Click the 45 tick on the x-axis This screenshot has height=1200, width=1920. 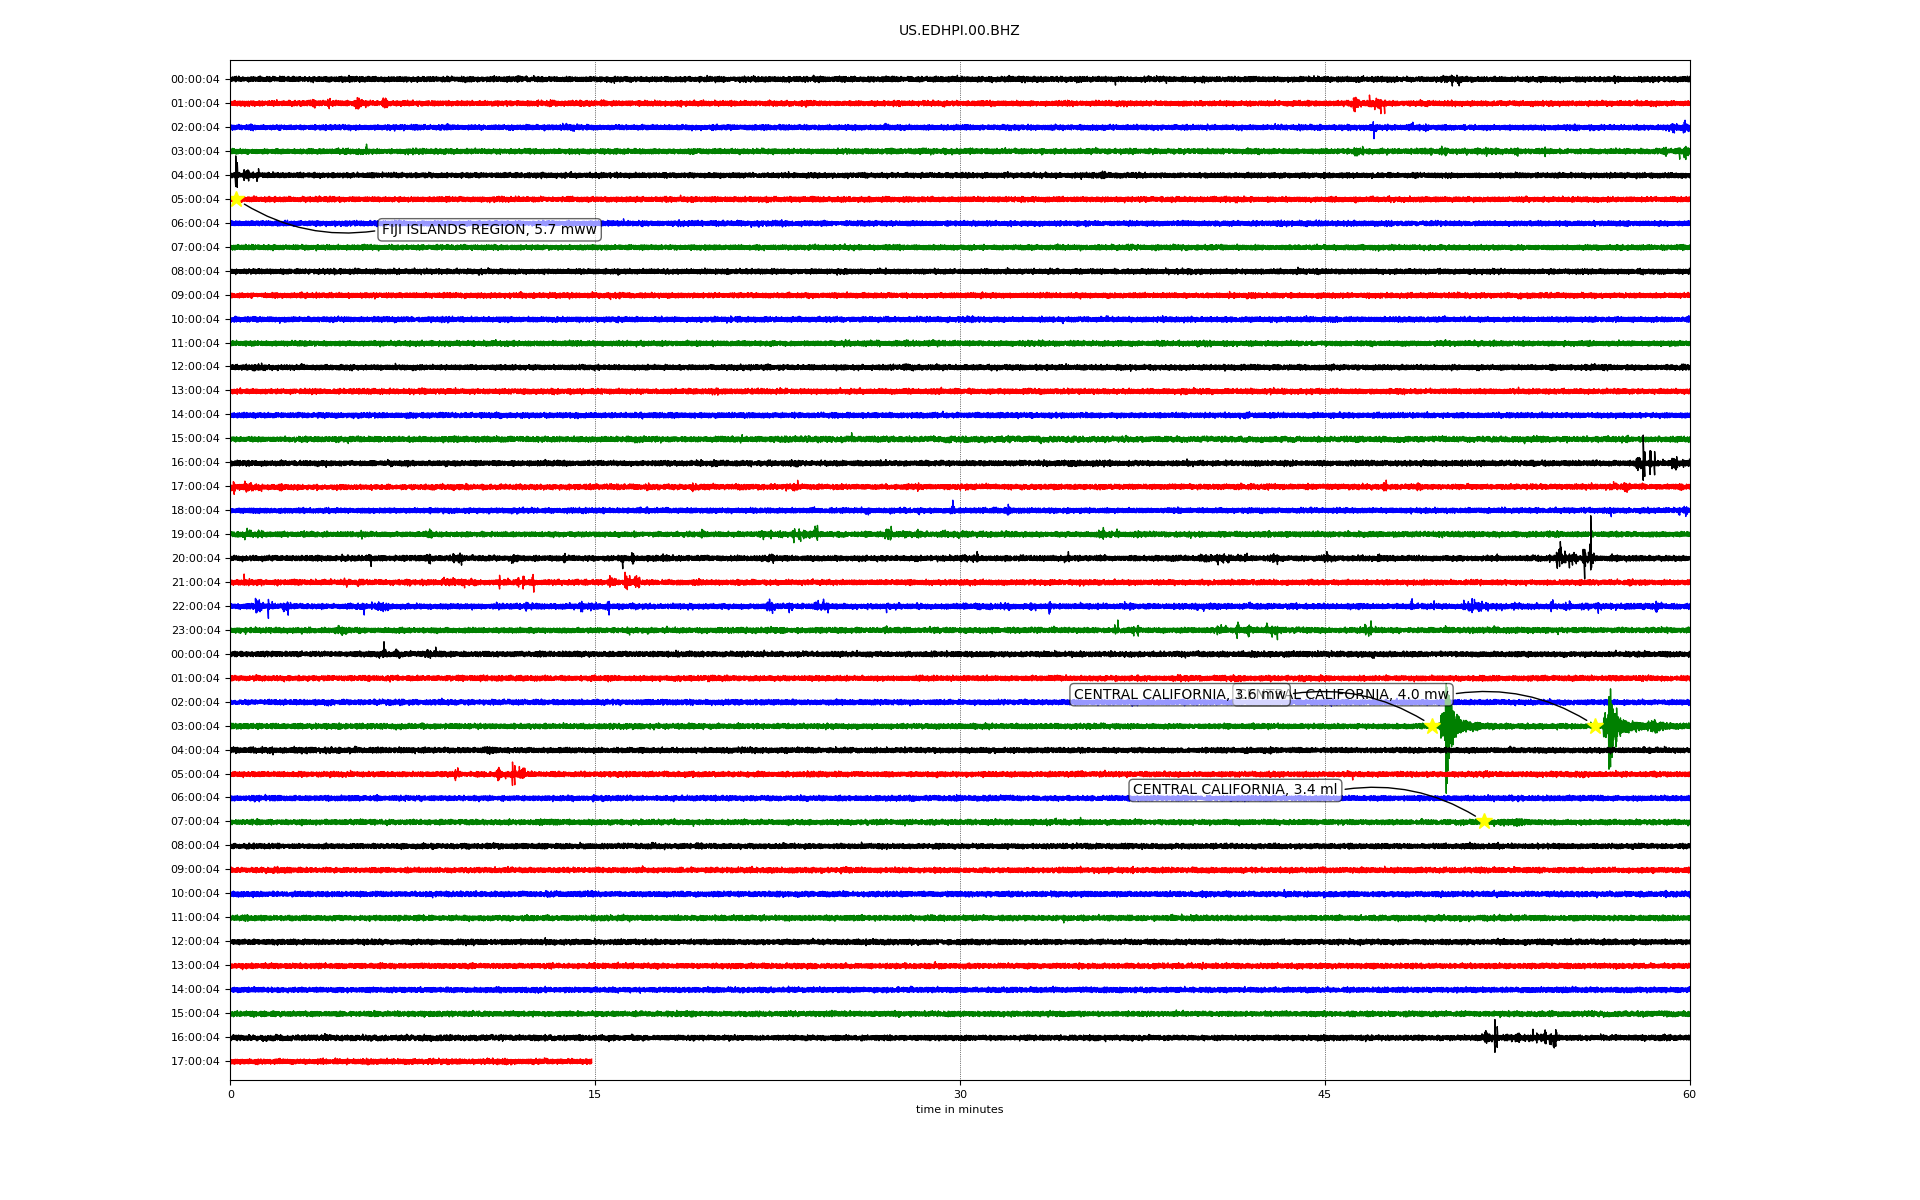(x=1325, y=1094)
